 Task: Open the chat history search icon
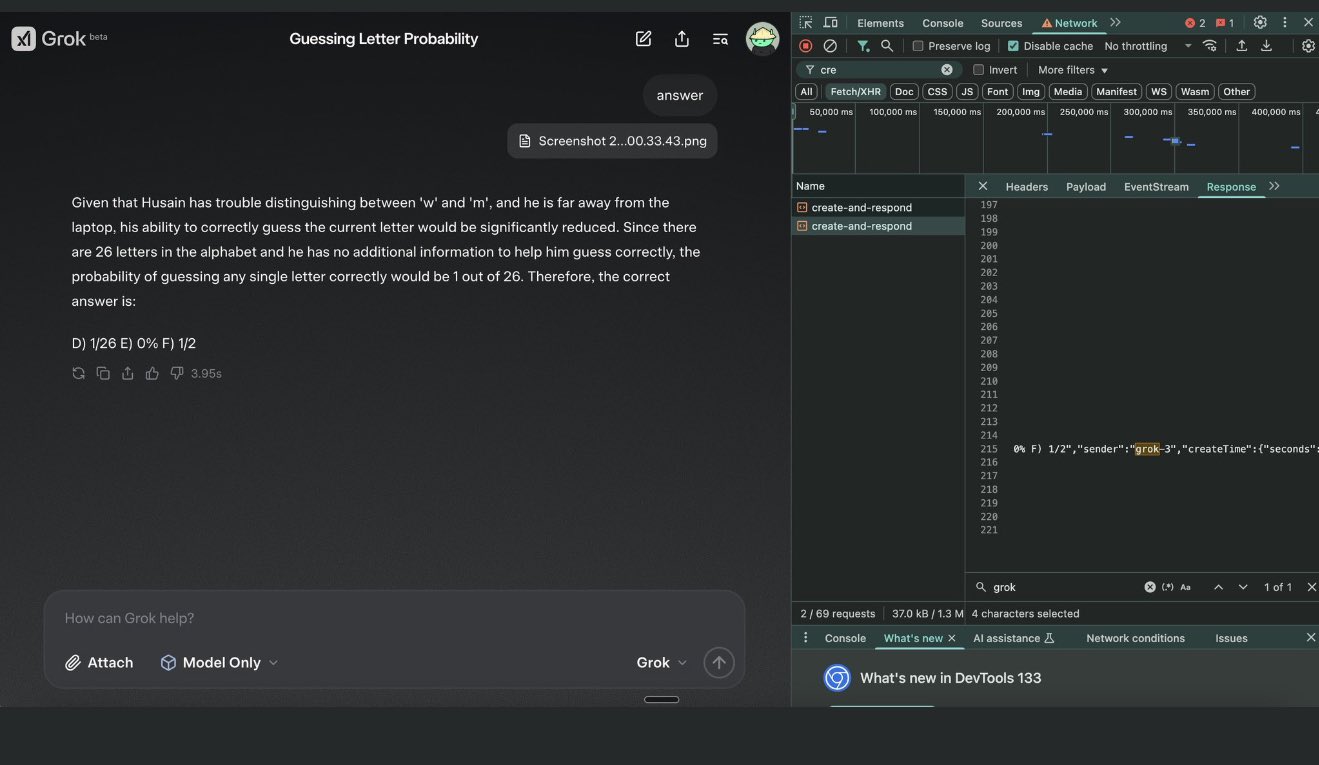tap(720, 39)
